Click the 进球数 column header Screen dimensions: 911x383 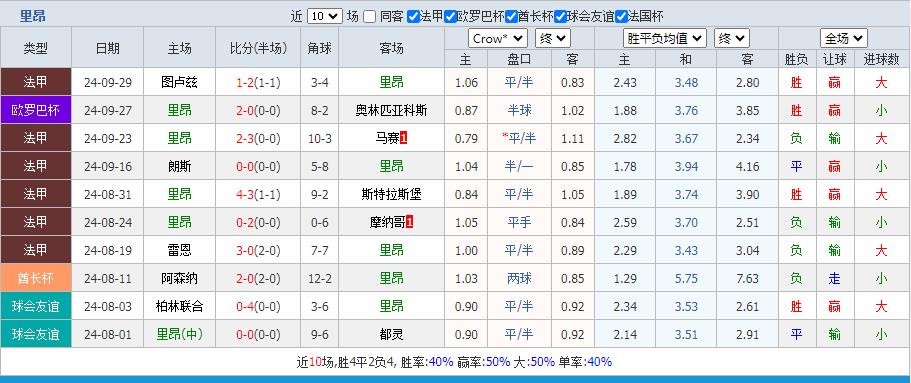click(x=881, y=59)
